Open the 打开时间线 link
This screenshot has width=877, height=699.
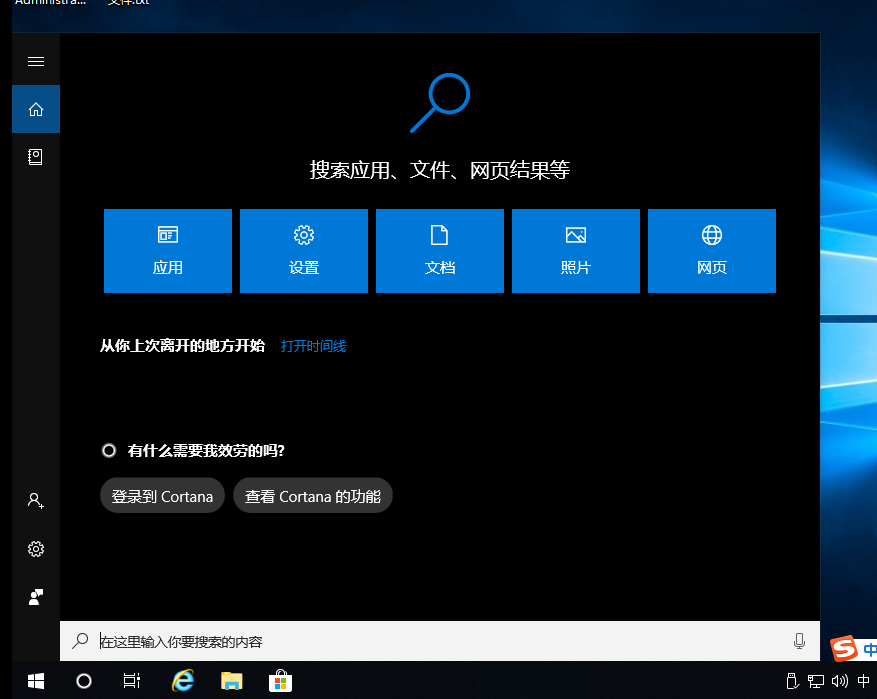[x=313, y=346]
